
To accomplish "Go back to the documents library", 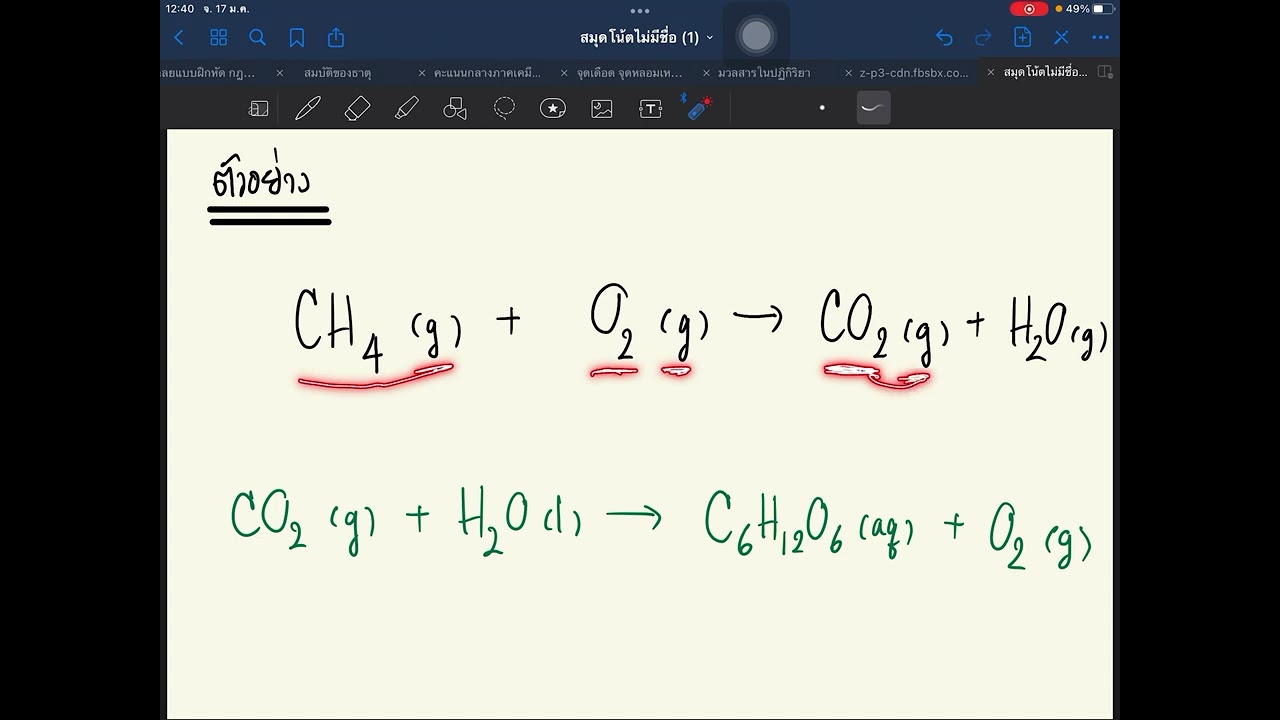I will [x=179, y=38].
